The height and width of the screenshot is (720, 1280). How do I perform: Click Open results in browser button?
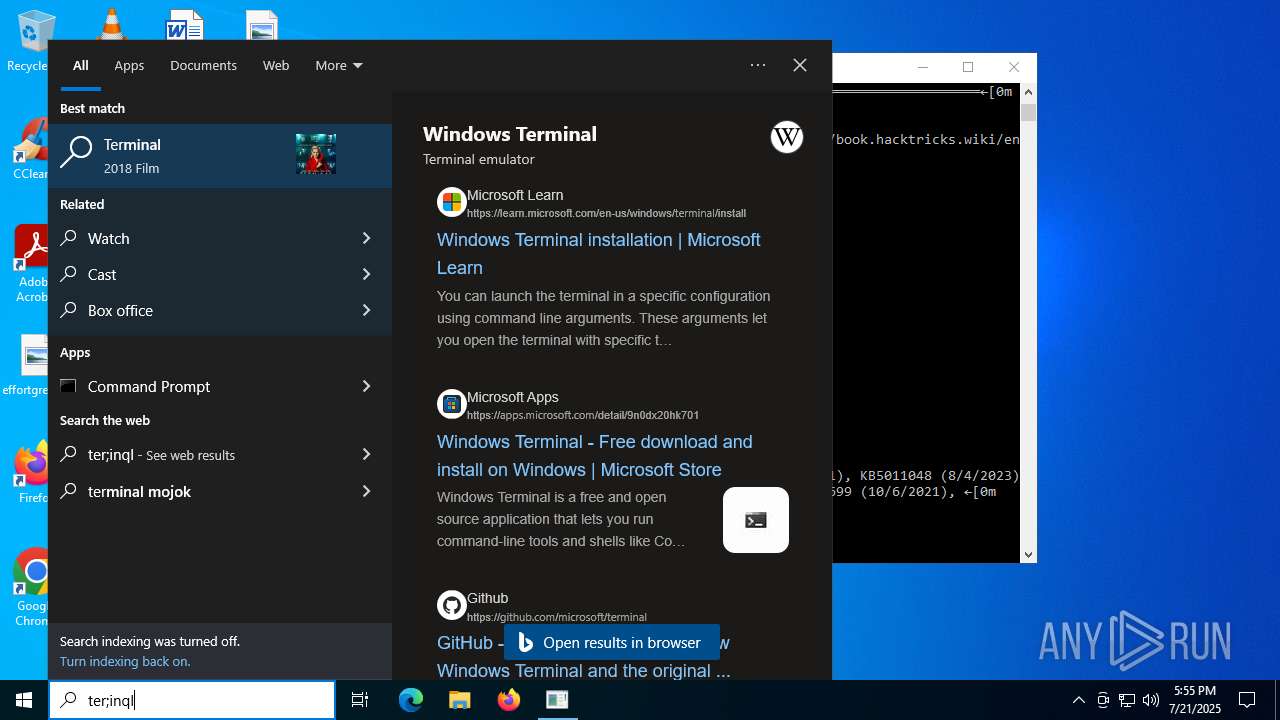click(612, 642)
